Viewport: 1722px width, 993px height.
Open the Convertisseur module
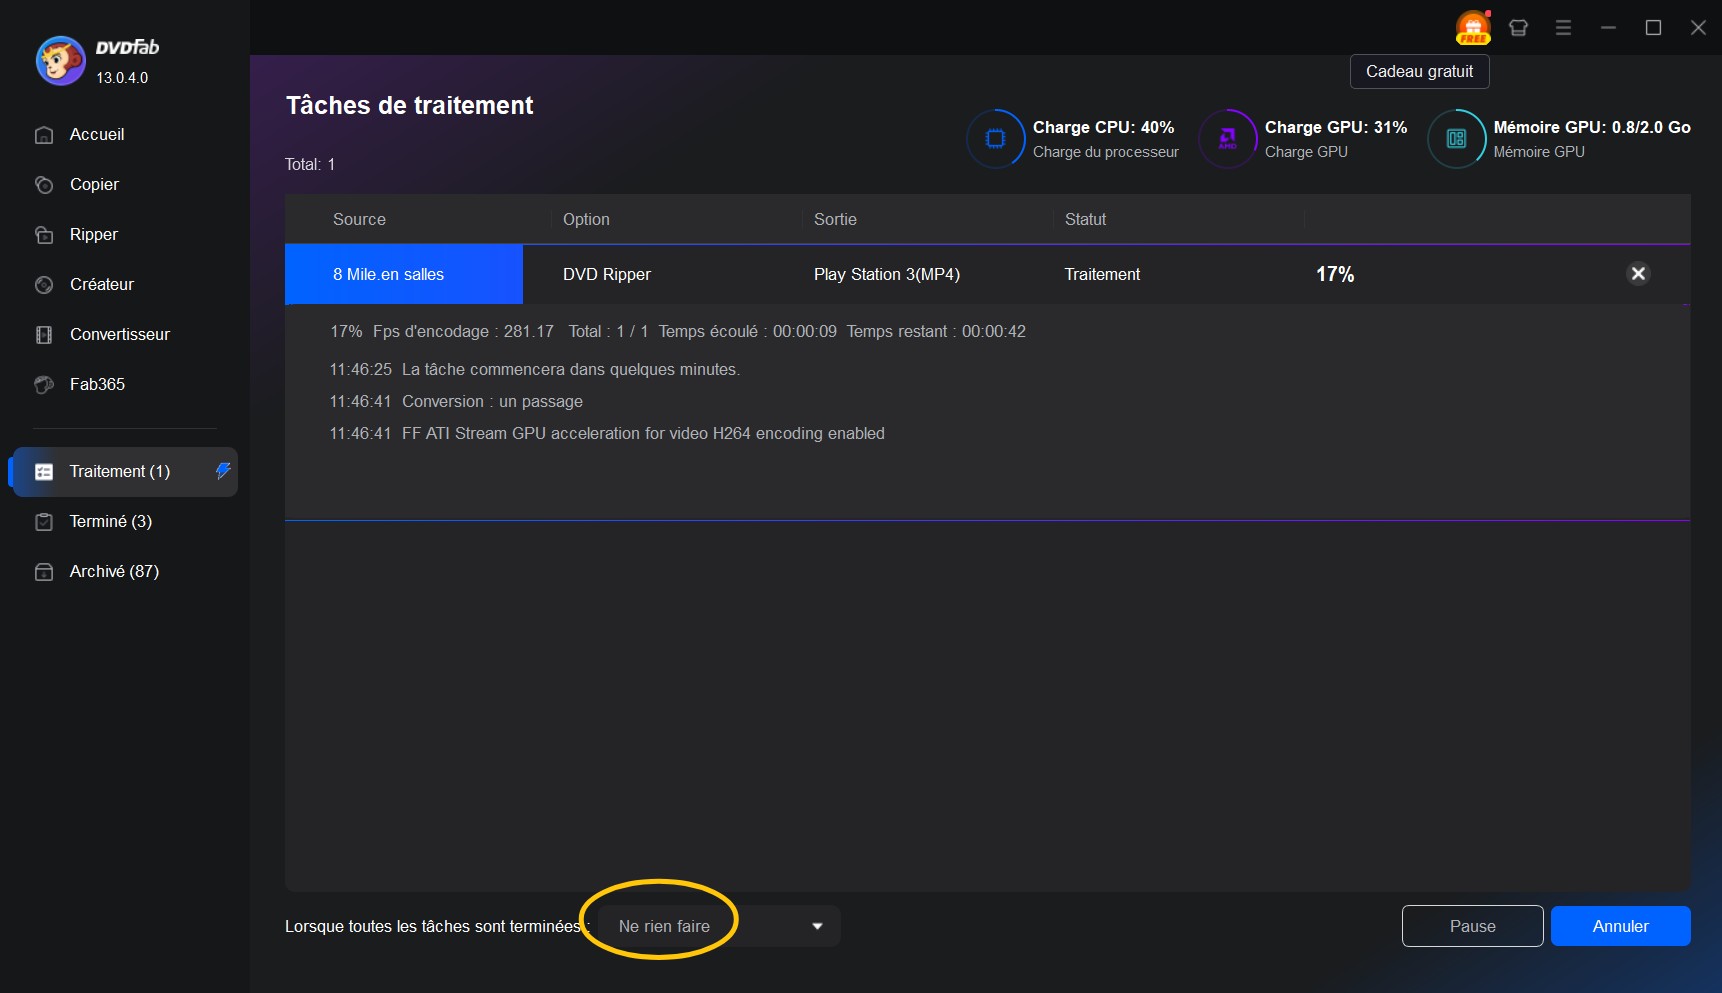(118, 334)
